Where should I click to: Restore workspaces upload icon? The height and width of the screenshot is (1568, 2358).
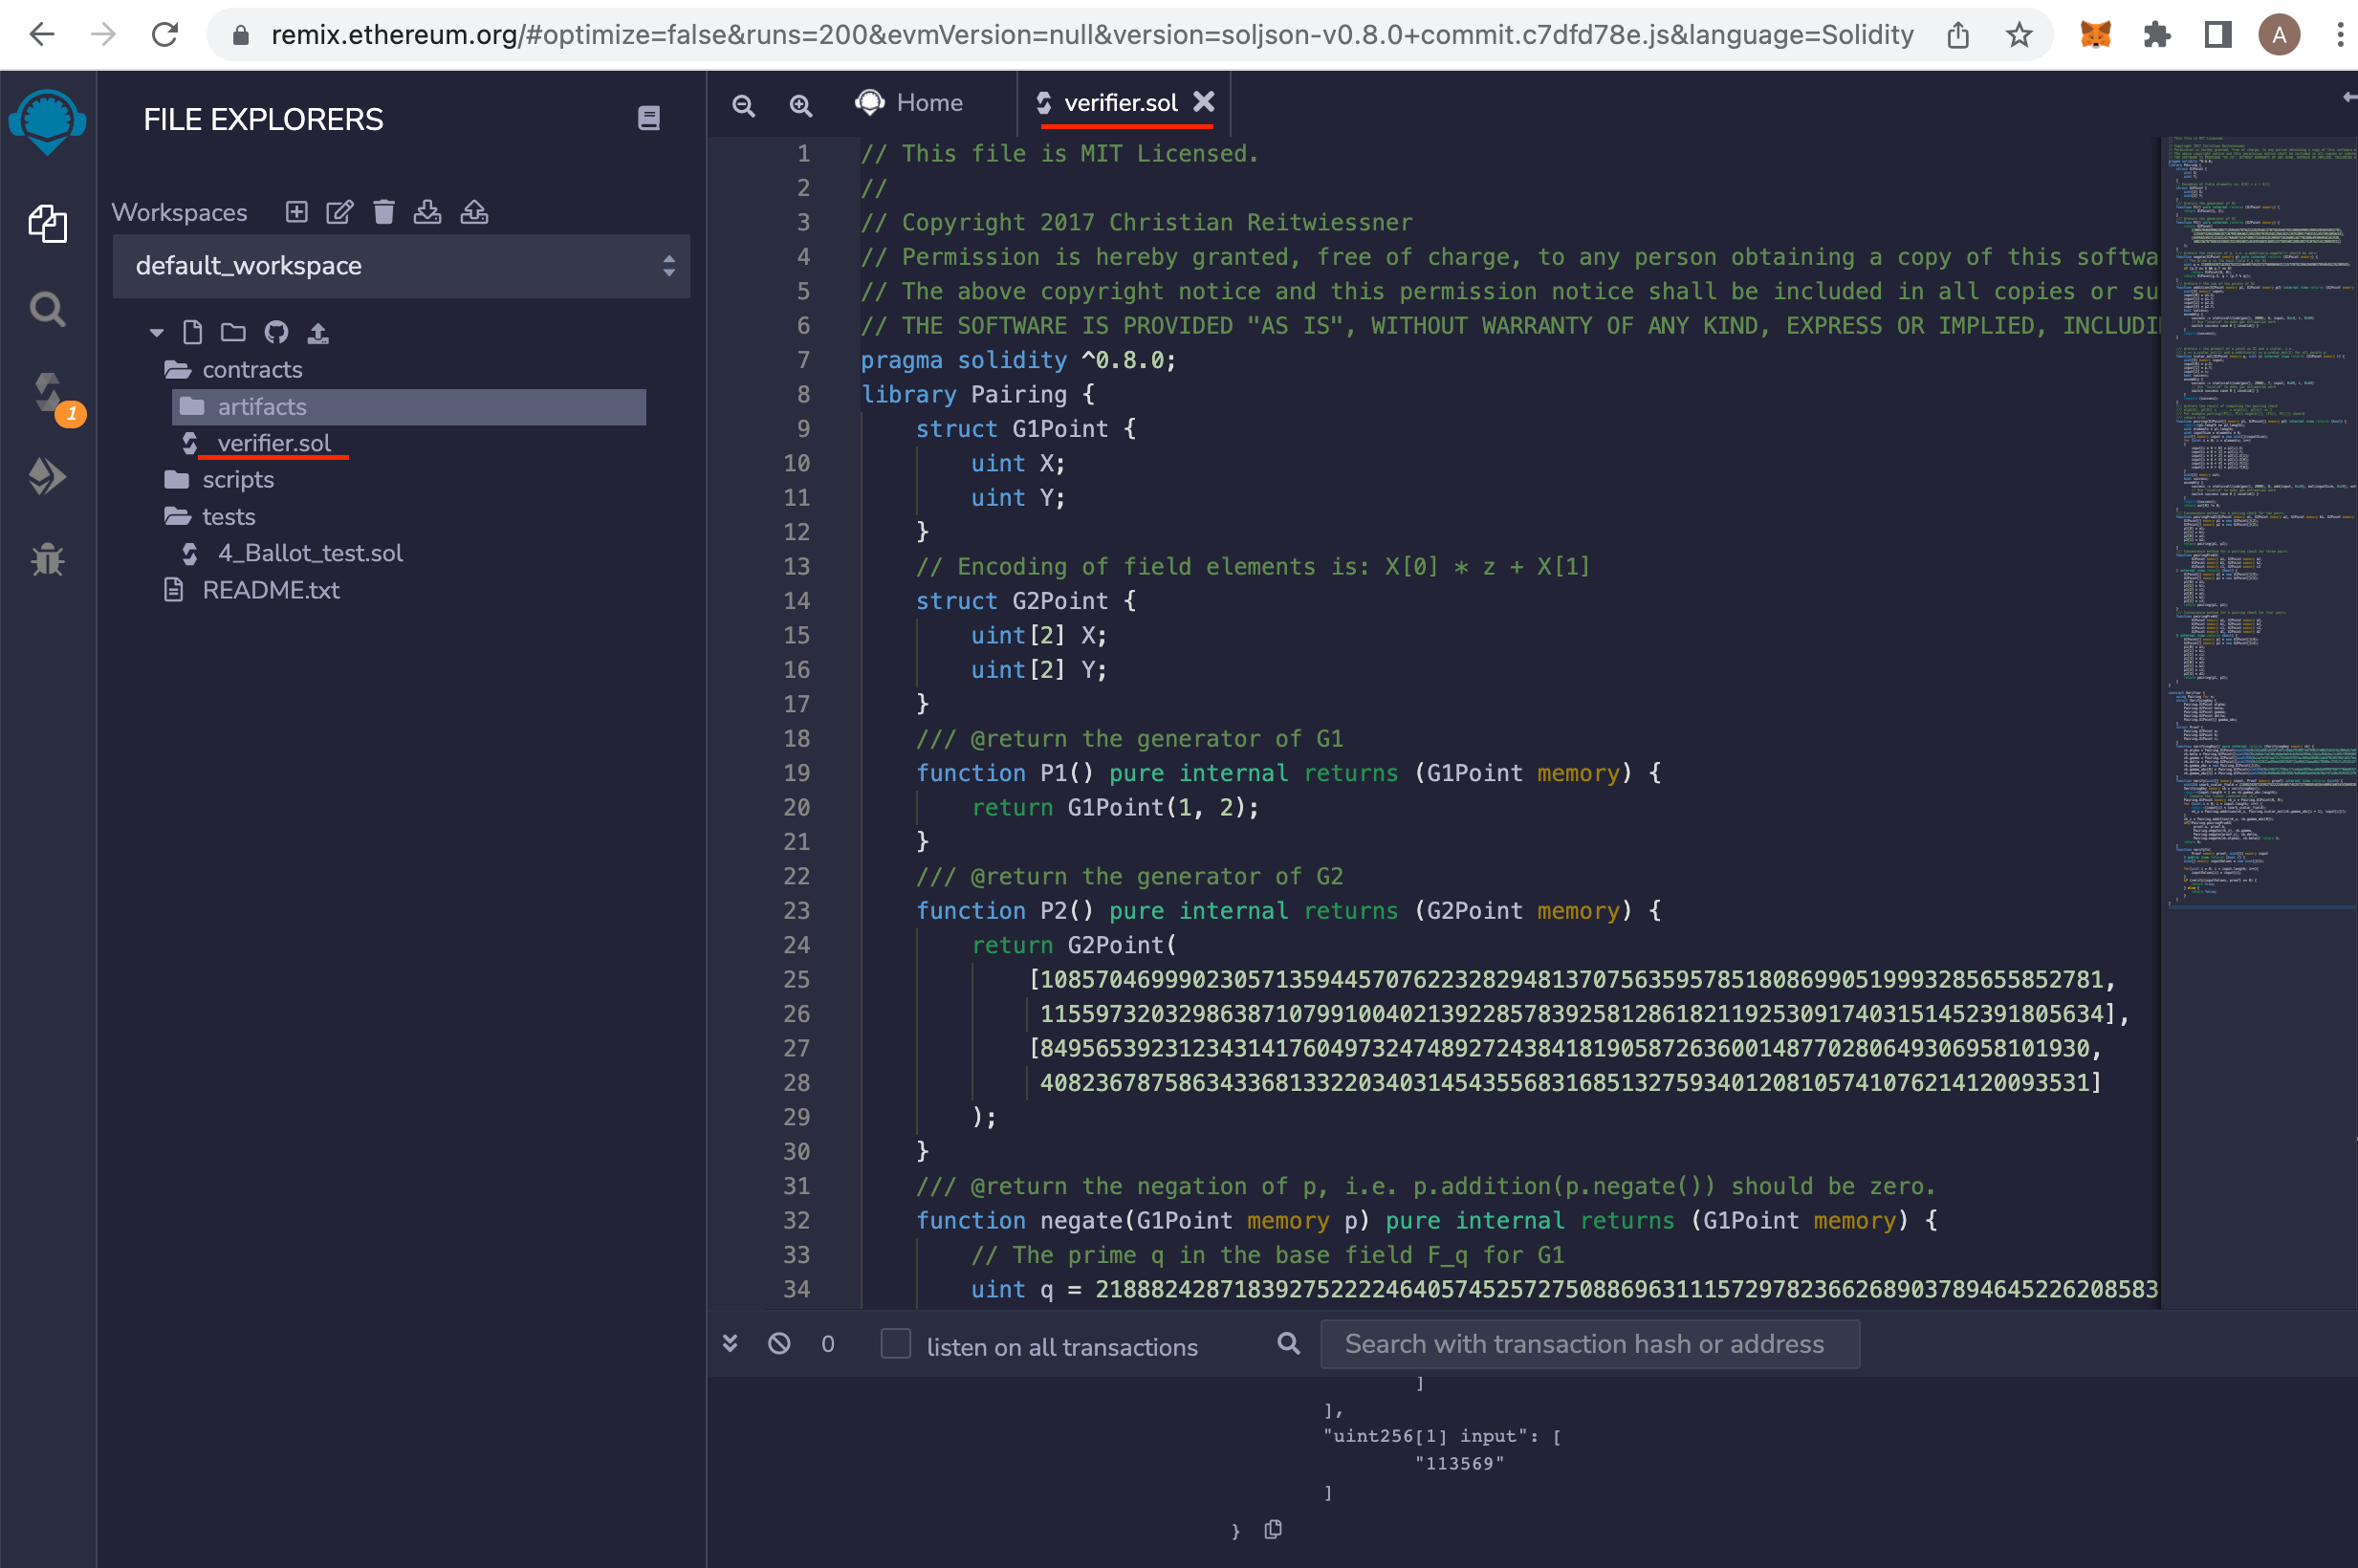tap(474, 211)
